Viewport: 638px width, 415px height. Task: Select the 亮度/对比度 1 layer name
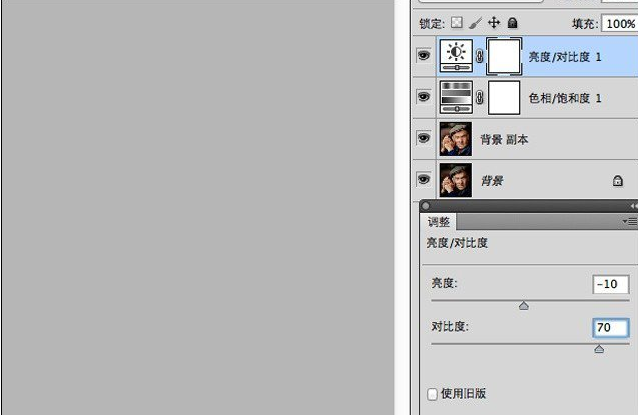click(x=565, y=57)
